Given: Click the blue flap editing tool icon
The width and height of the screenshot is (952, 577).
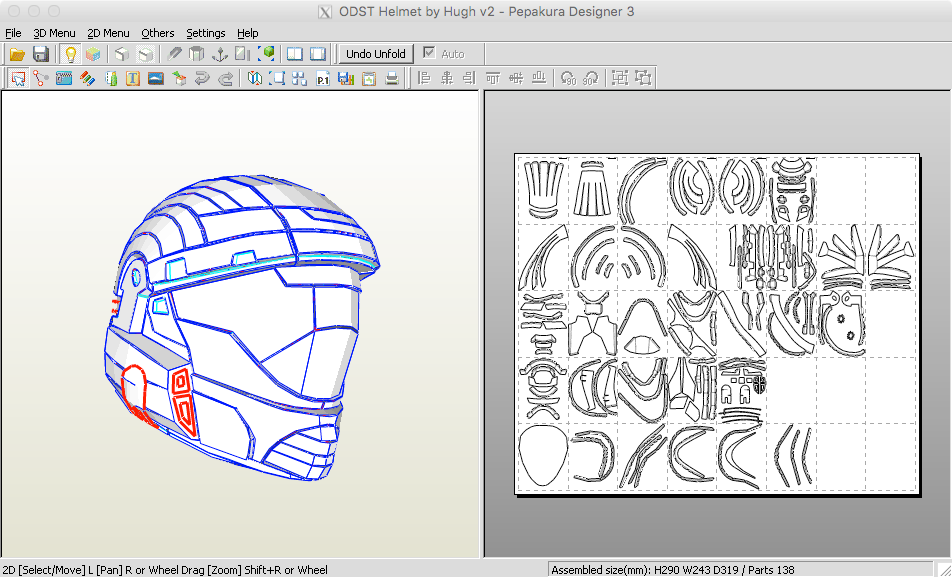Looking at the screenshot, I should [64, 78].
